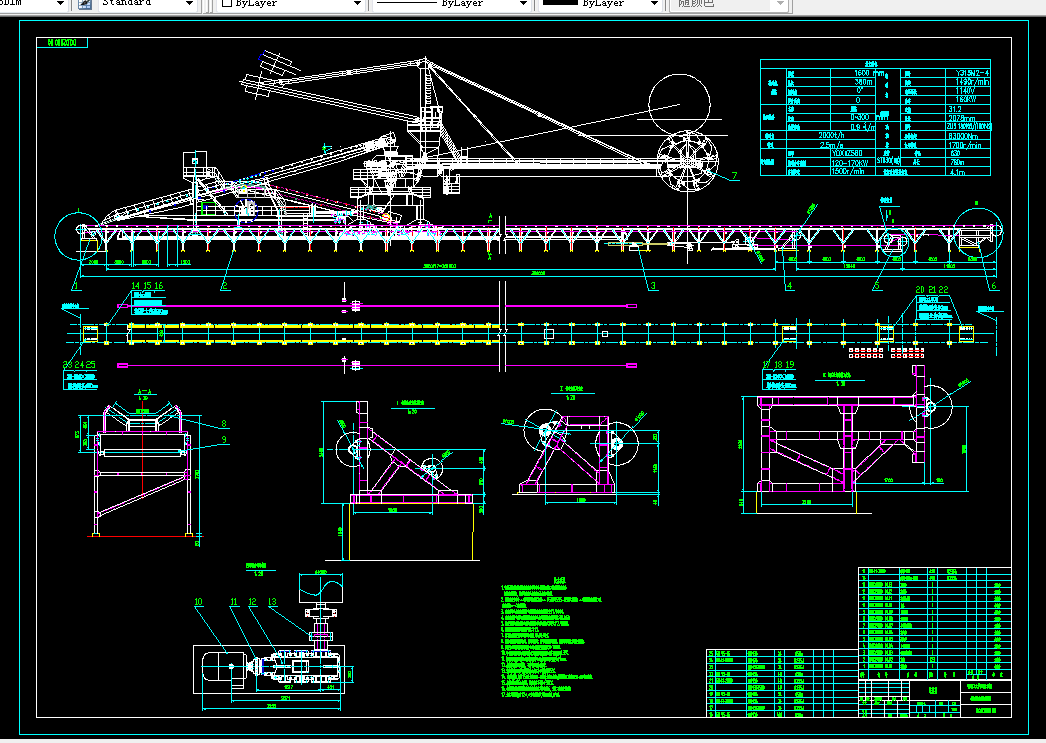This screenshot has height=743, width=1046.
Task: Select callout number 24 on the plan view
Action: coord(79,365)
